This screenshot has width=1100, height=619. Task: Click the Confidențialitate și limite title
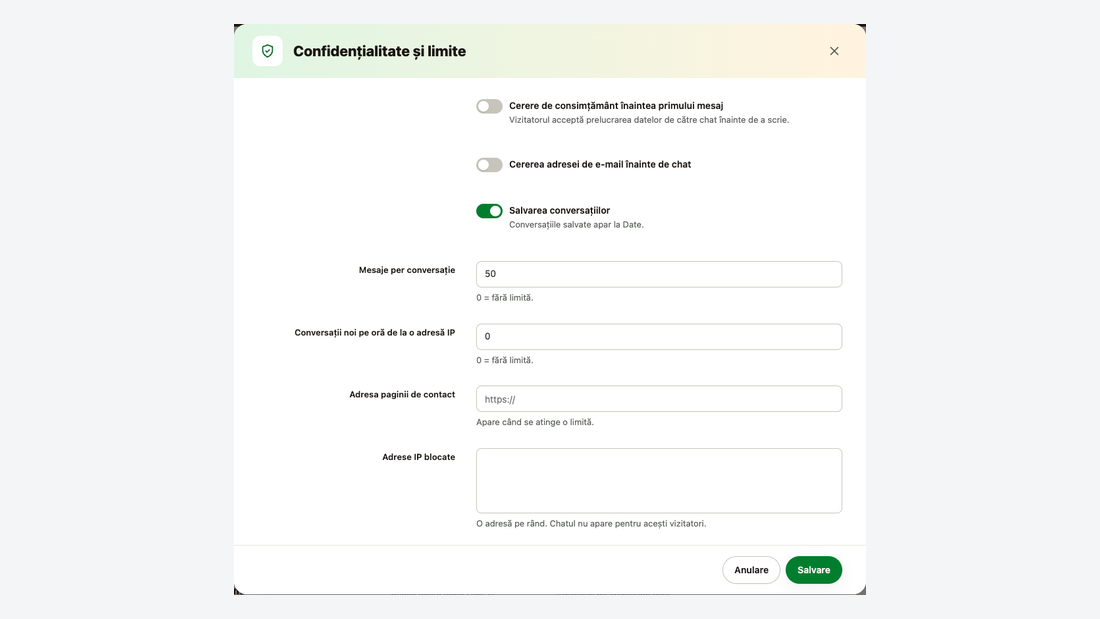(x=380, y=51)
